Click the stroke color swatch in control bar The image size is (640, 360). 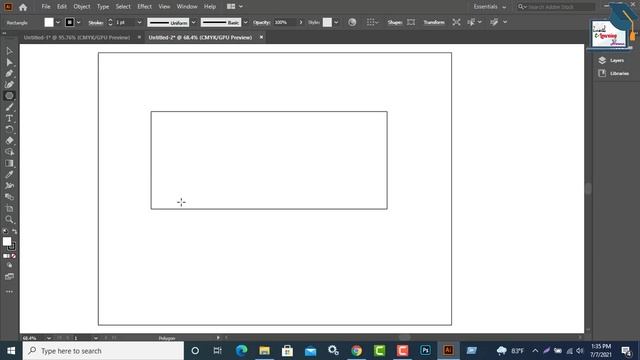tap(69, 22)
